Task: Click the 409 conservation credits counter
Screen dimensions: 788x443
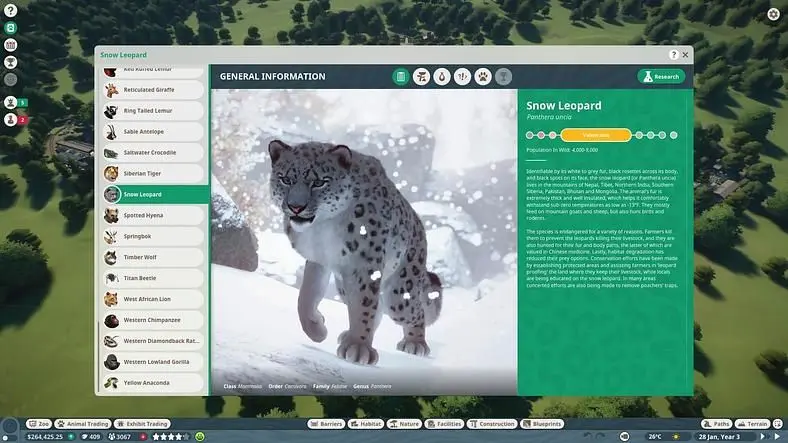Action: (x=91, y=437)
